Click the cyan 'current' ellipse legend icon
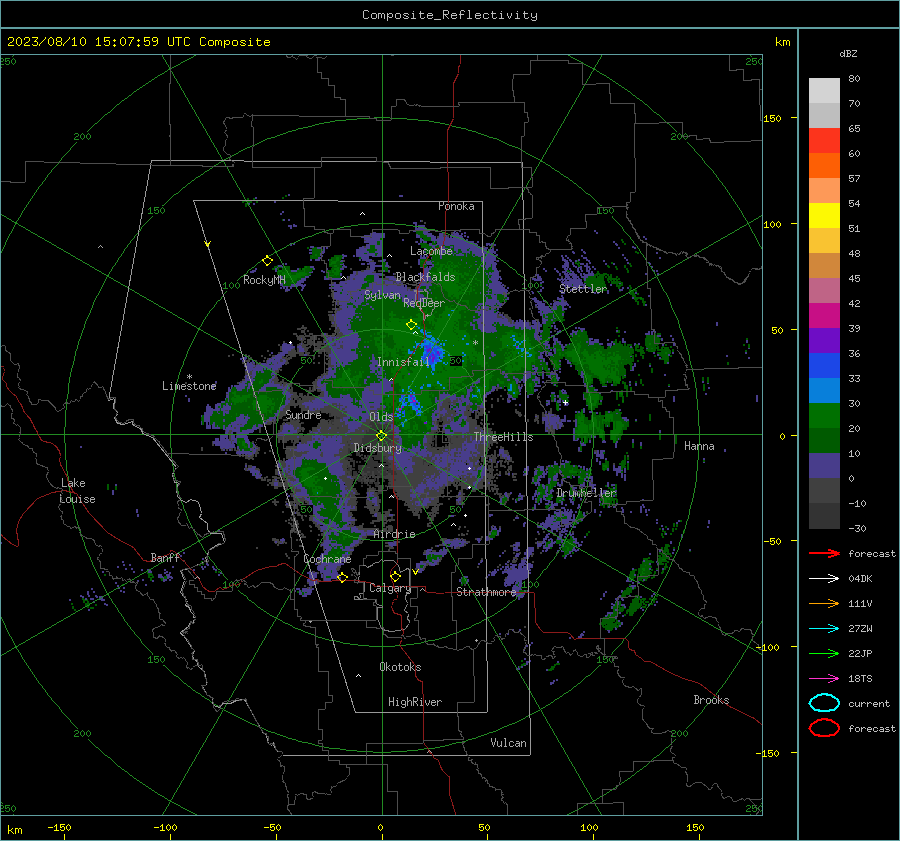 pyautogui.click(x=824, y=703)
